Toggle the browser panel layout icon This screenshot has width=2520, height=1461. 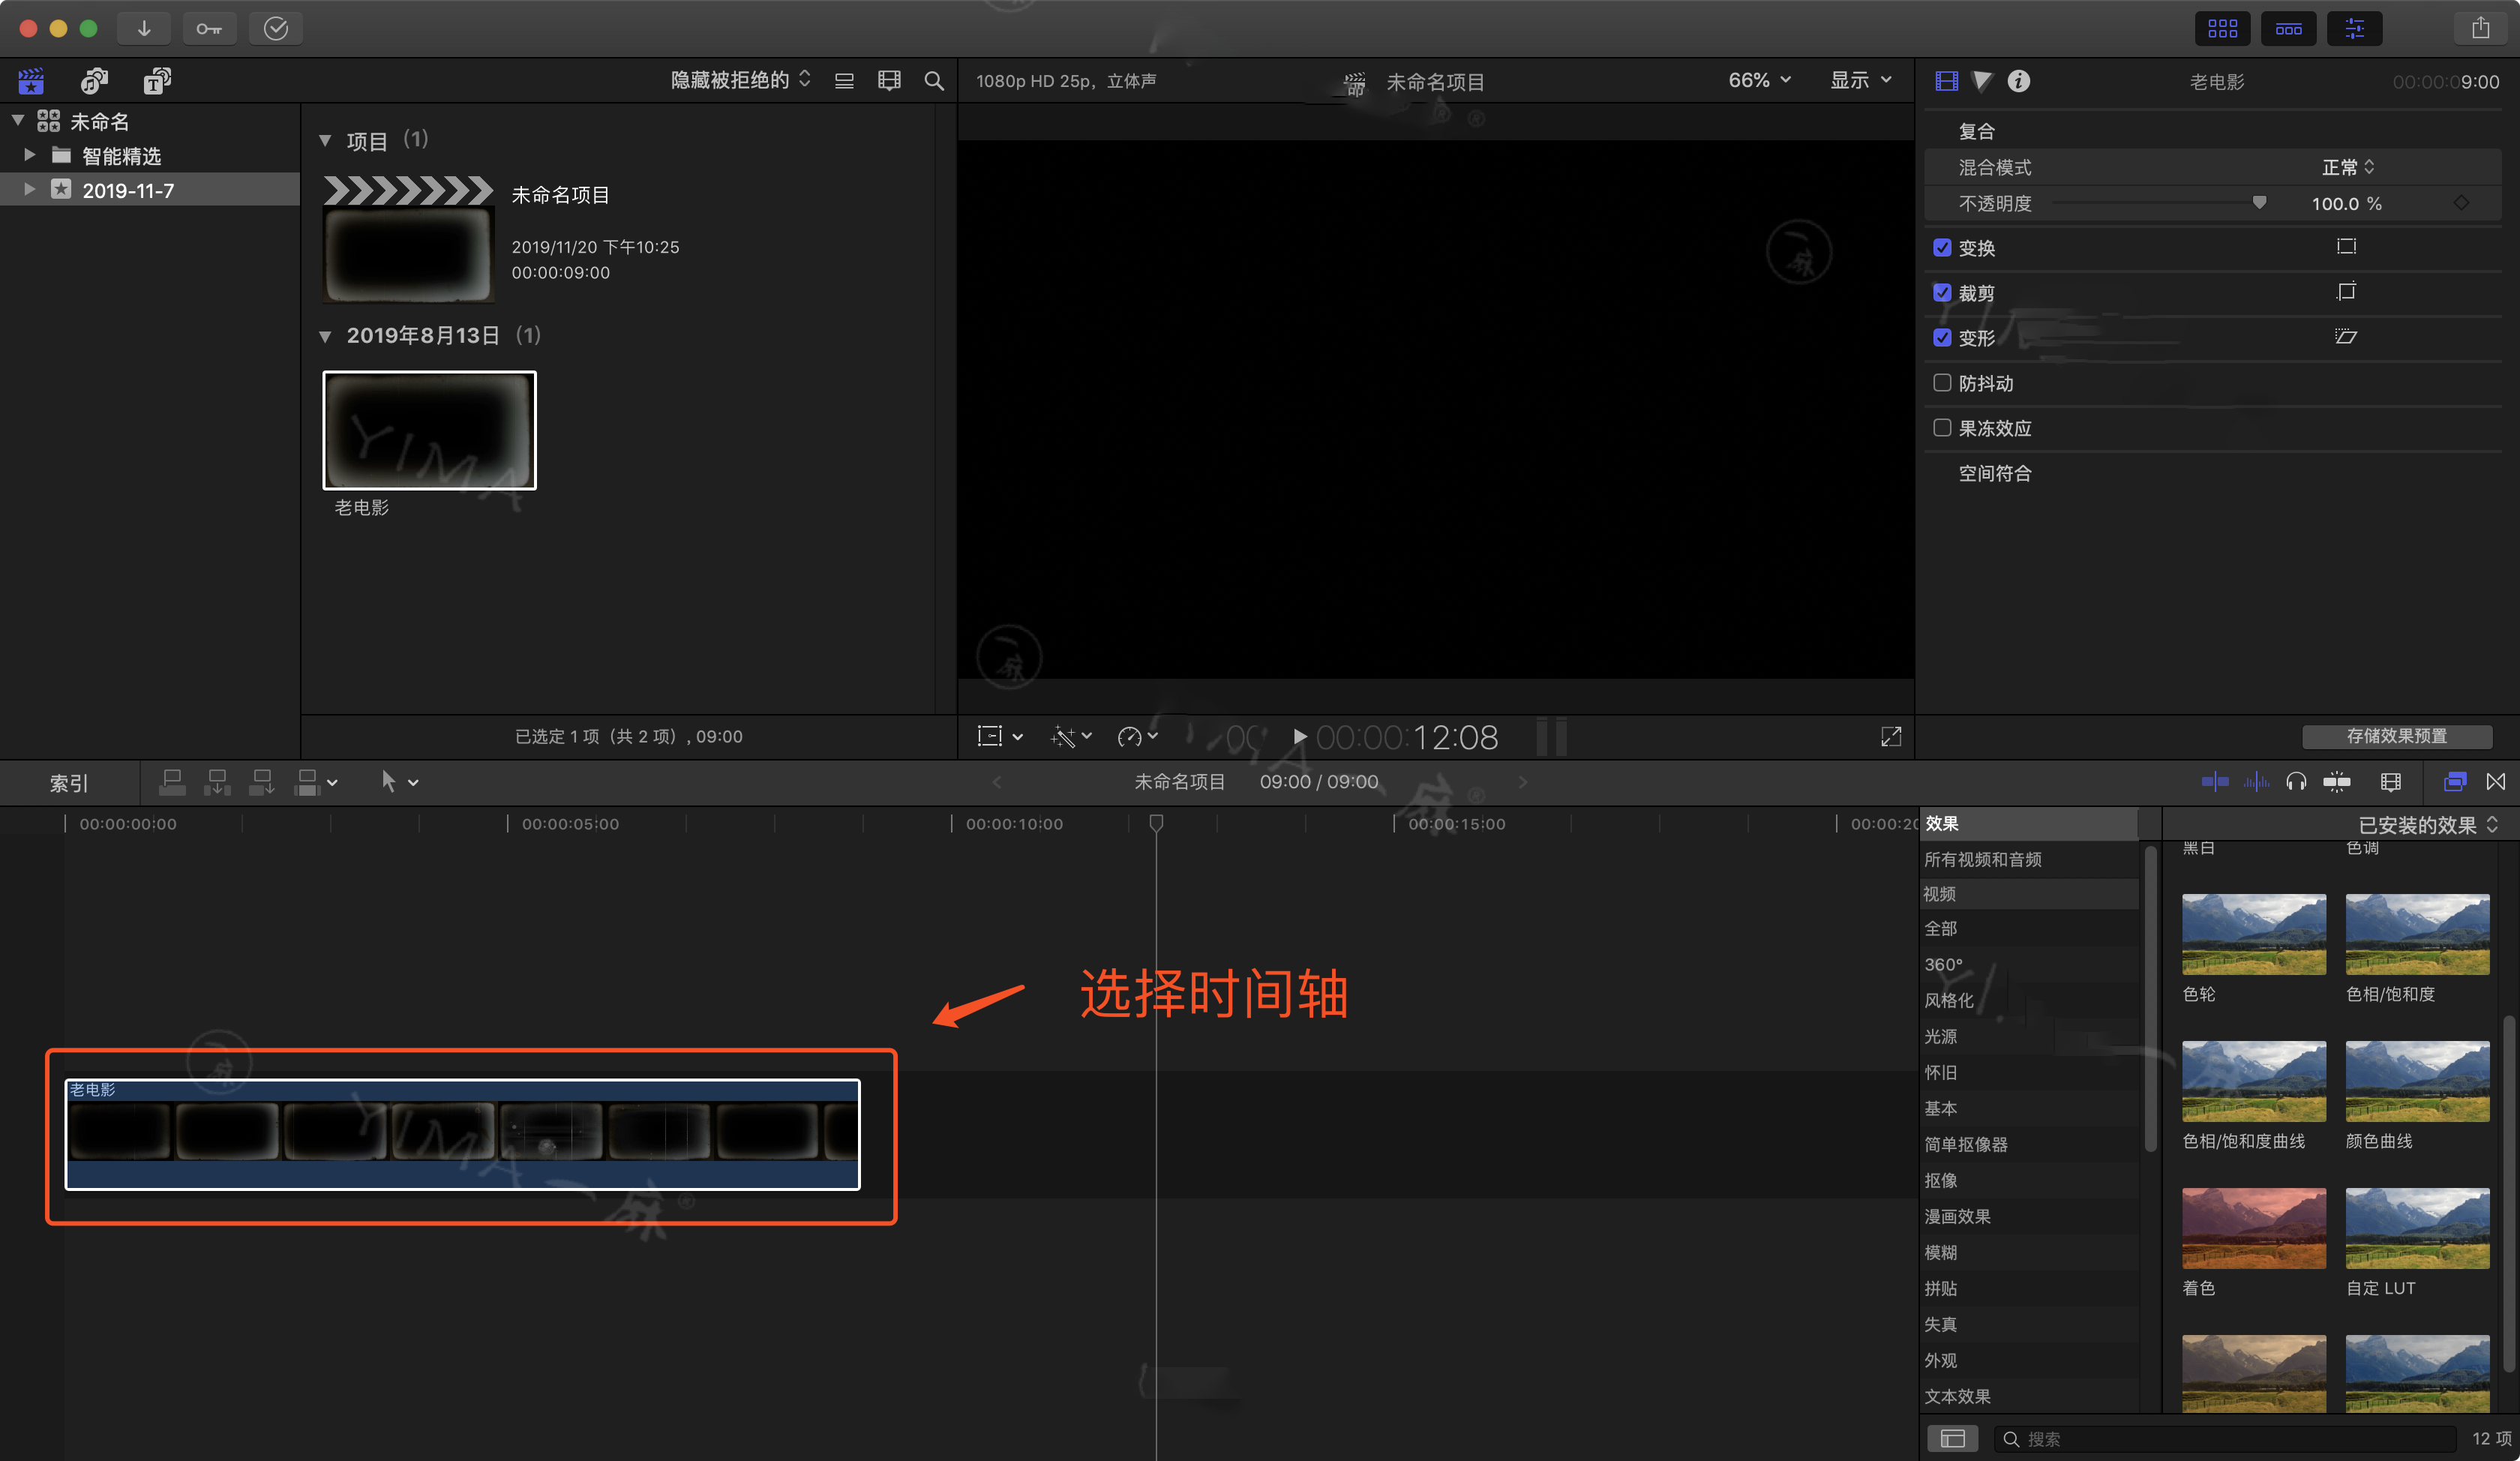click(2222, 28)
